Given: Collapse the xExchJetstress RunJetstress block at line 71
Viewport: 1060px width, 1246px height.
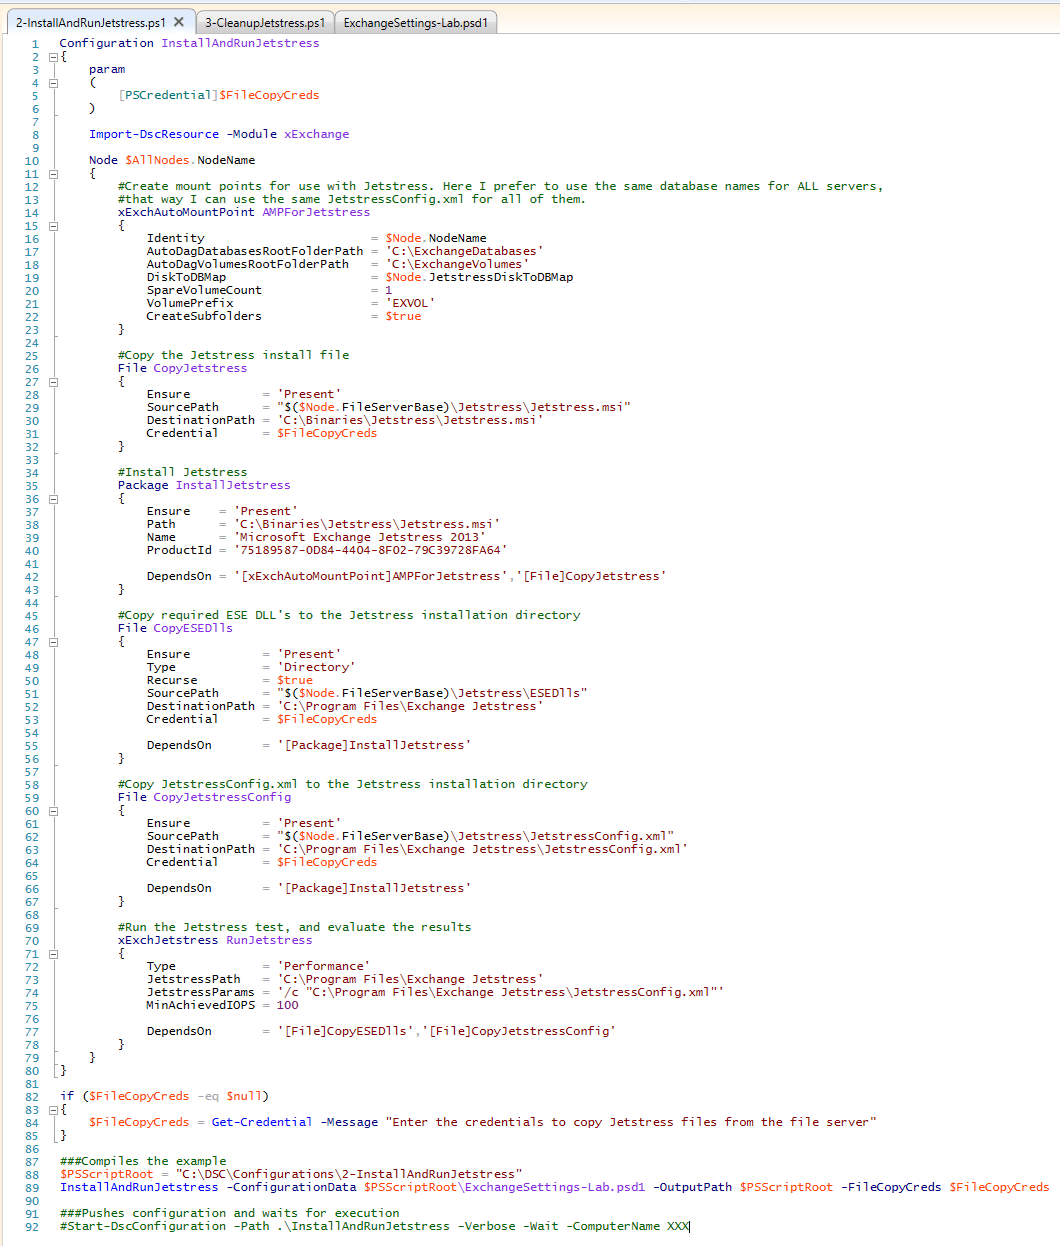Looking at the screenshot, I should pyautogui.click(x=54, y=954).
